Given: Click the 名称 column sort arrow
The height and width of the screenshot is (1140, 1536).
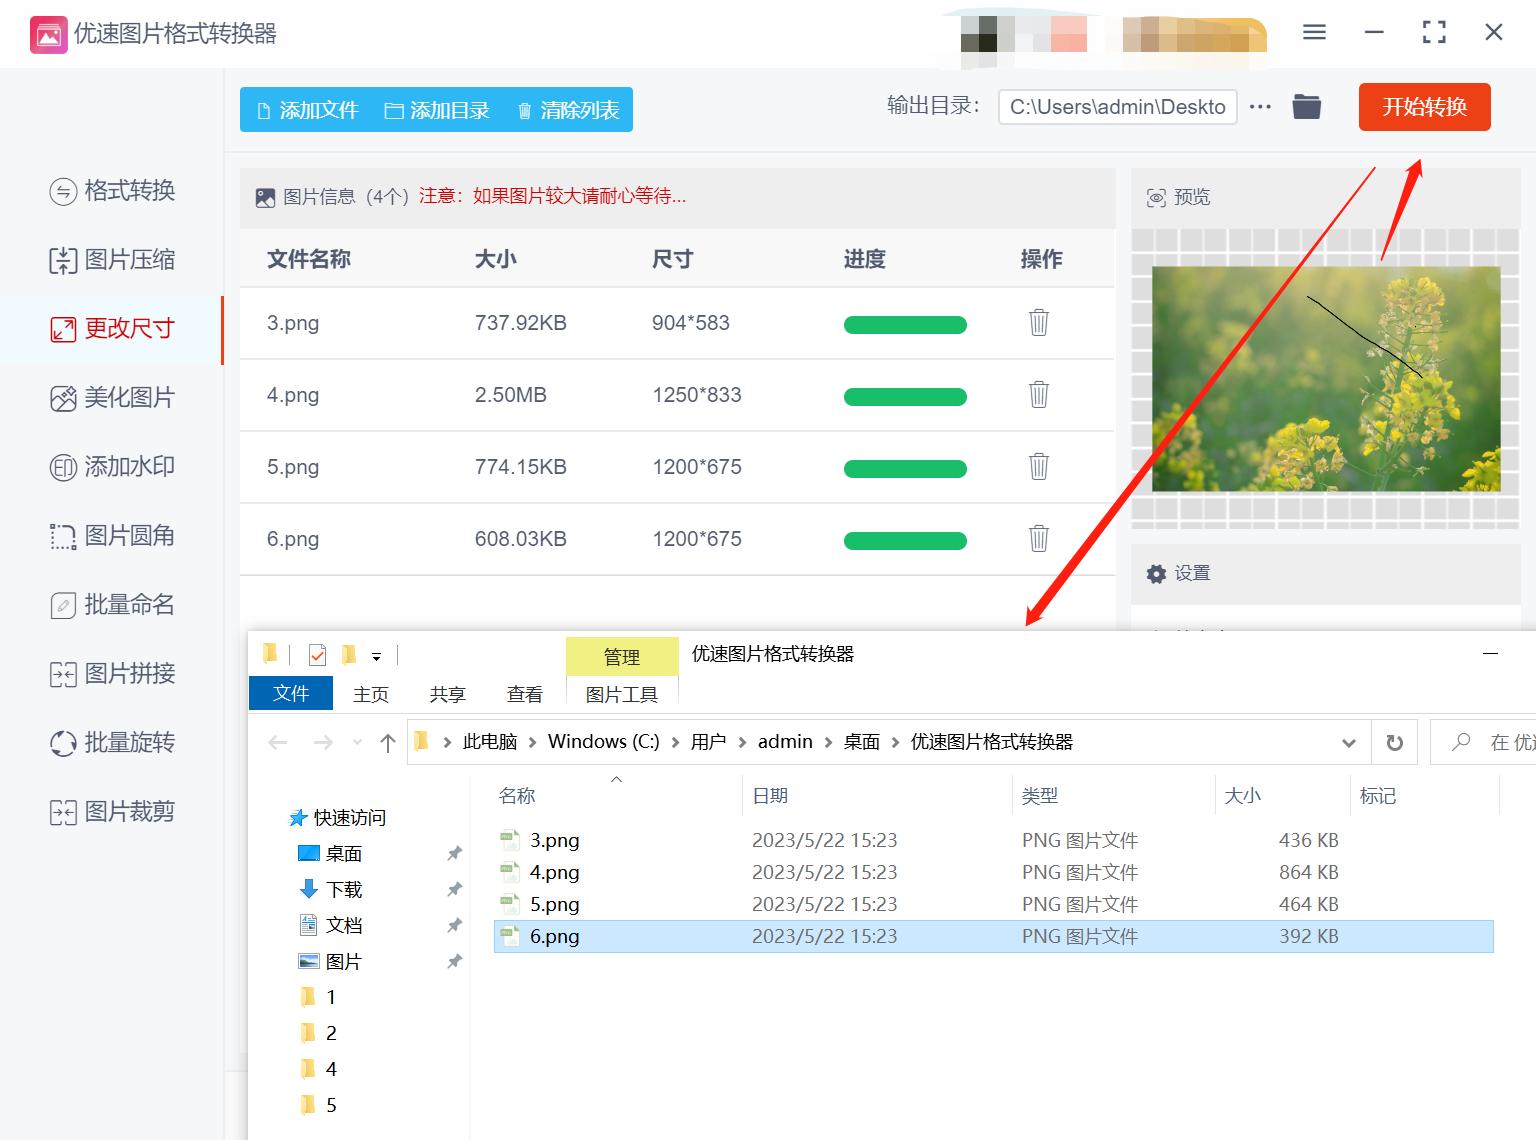Looking at the screenshot, I should (x=617, y=780).
